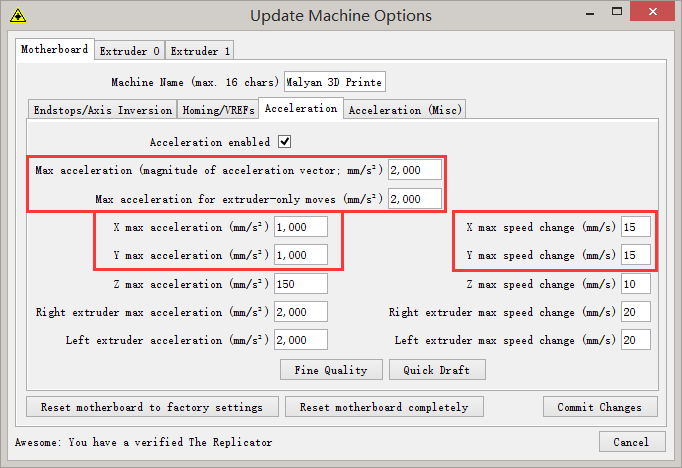Click the application icon in title bar
Viewport: 682px width, 468px height.
coord(17,16)
